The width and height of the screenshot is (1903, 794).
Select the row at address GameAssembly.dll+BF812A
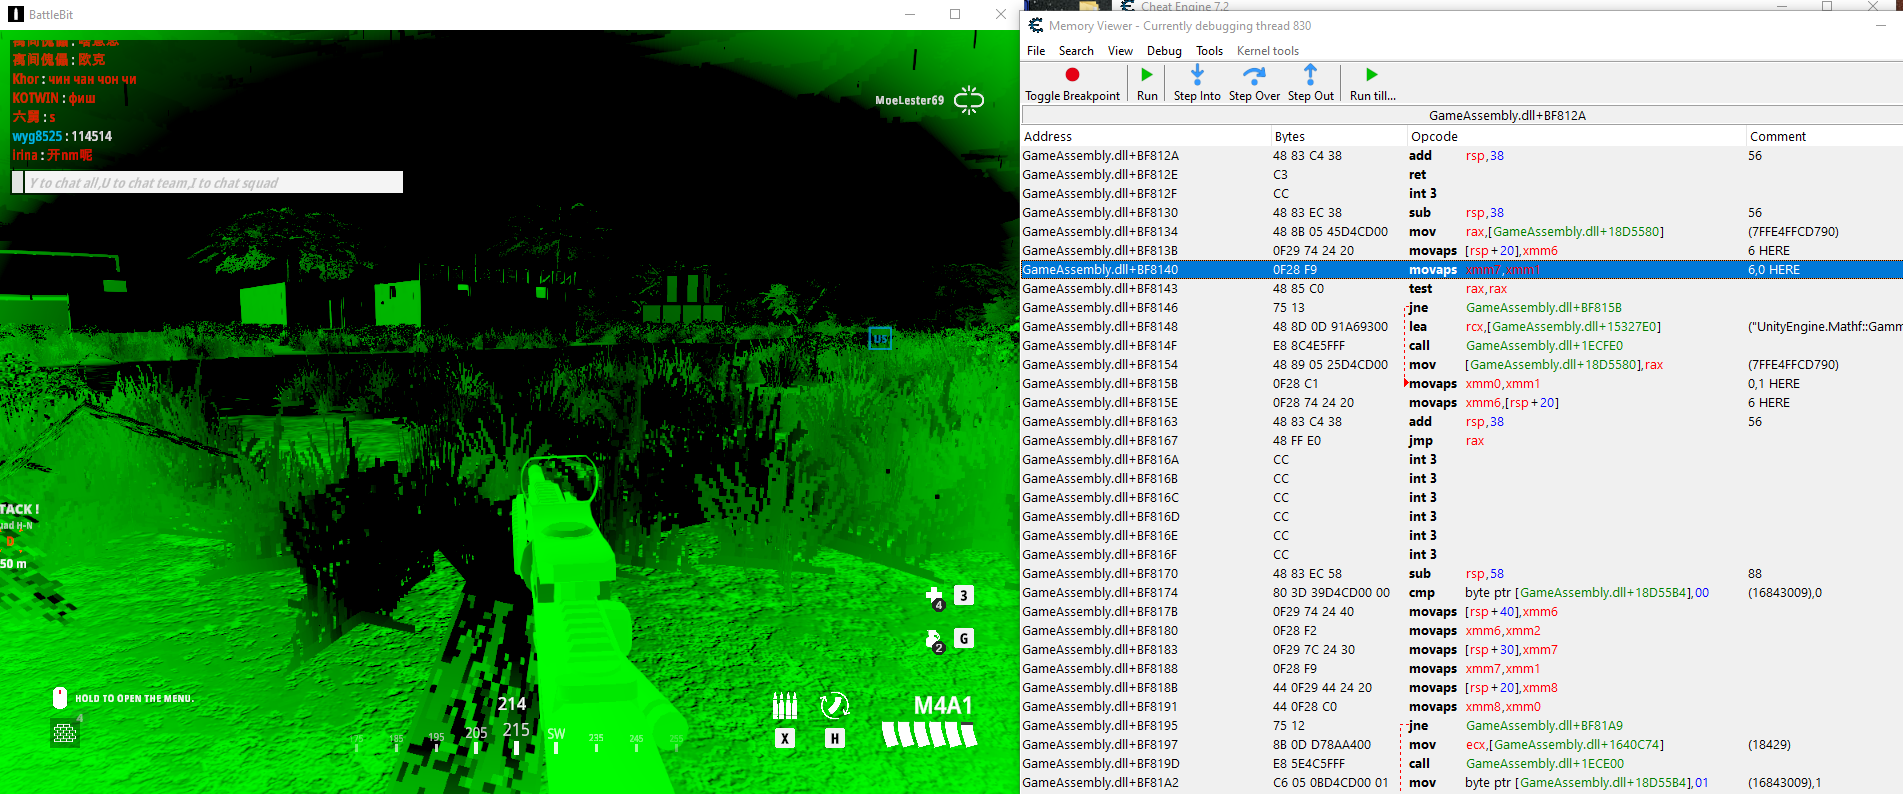tap(1462, 156)
